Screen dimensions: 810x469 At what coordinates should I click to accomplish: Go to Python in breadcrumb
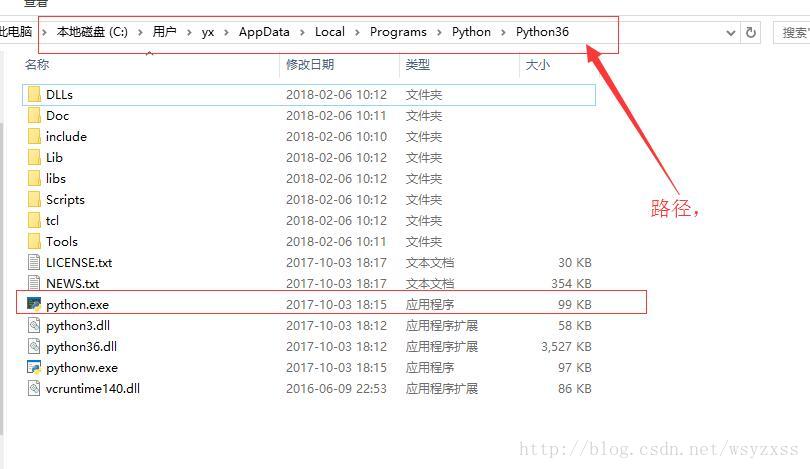(x=471, y=32)
